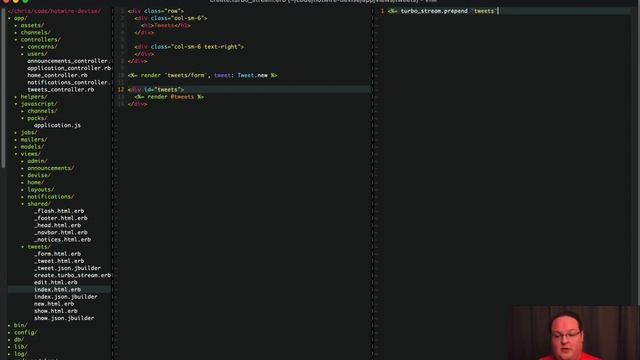Image resolution: width=640 pixels, height=360 pixels.
Task: Open _tweet.json.jbuilder file
Action: pyautogui.click(x=67, y=268)
